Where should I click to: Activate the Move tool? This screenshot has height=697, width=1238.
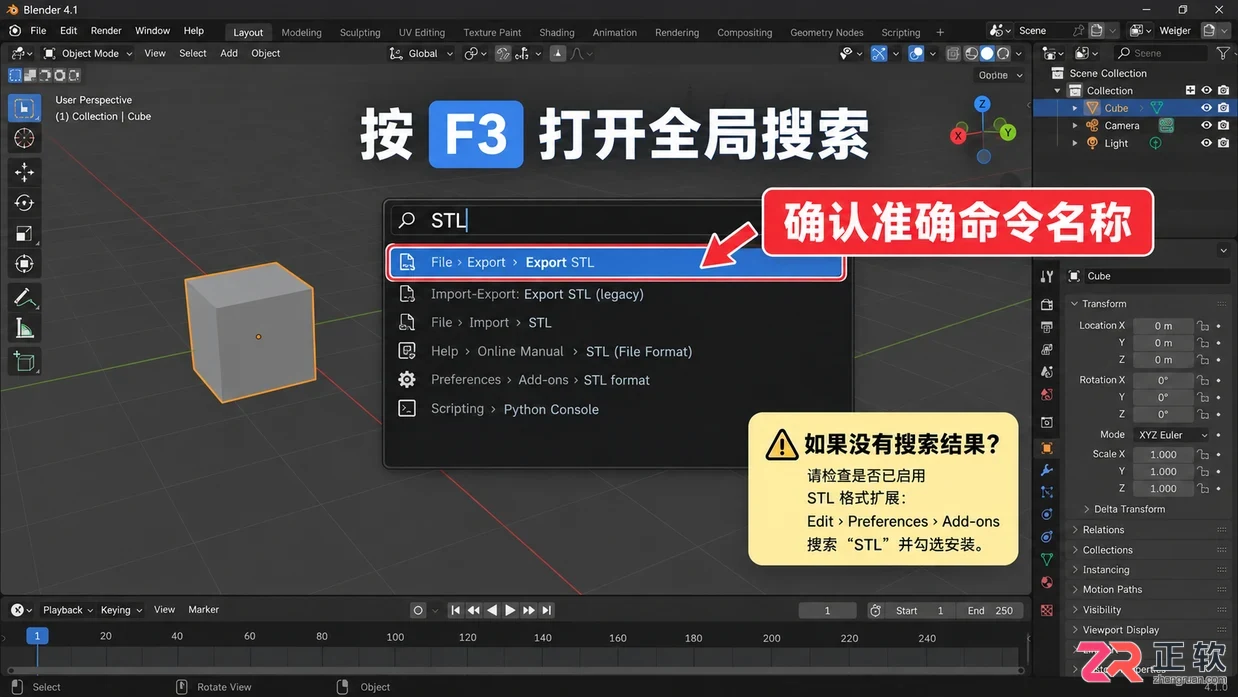(24, 172)
